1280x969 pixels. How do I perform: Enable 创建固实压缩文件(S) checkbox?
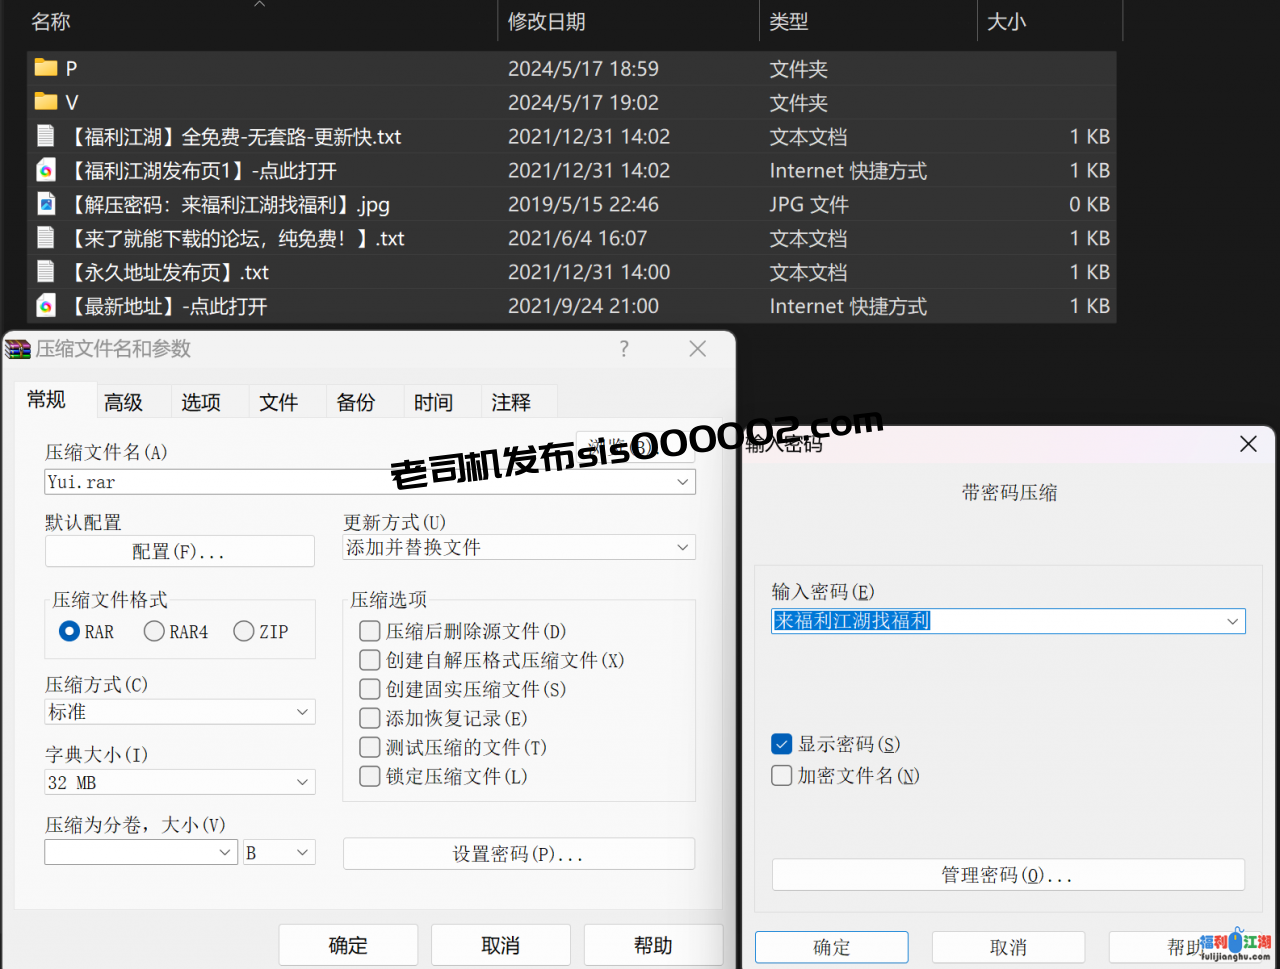tap(370, 689)
